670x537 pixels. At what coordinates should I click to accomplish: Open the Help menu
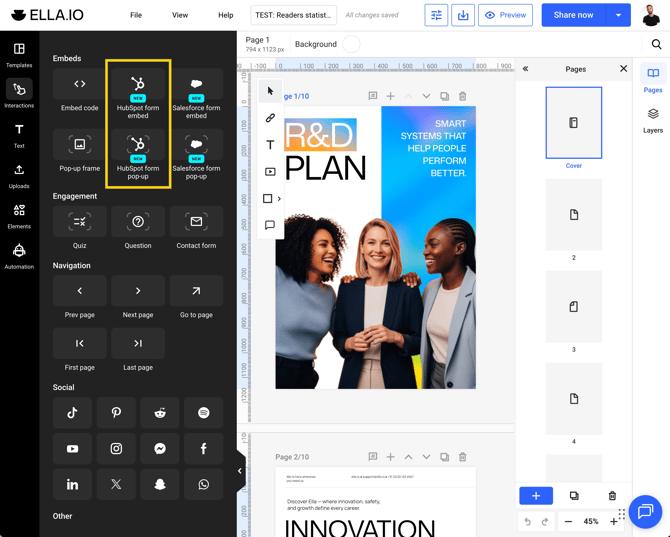tap(226, 15)
